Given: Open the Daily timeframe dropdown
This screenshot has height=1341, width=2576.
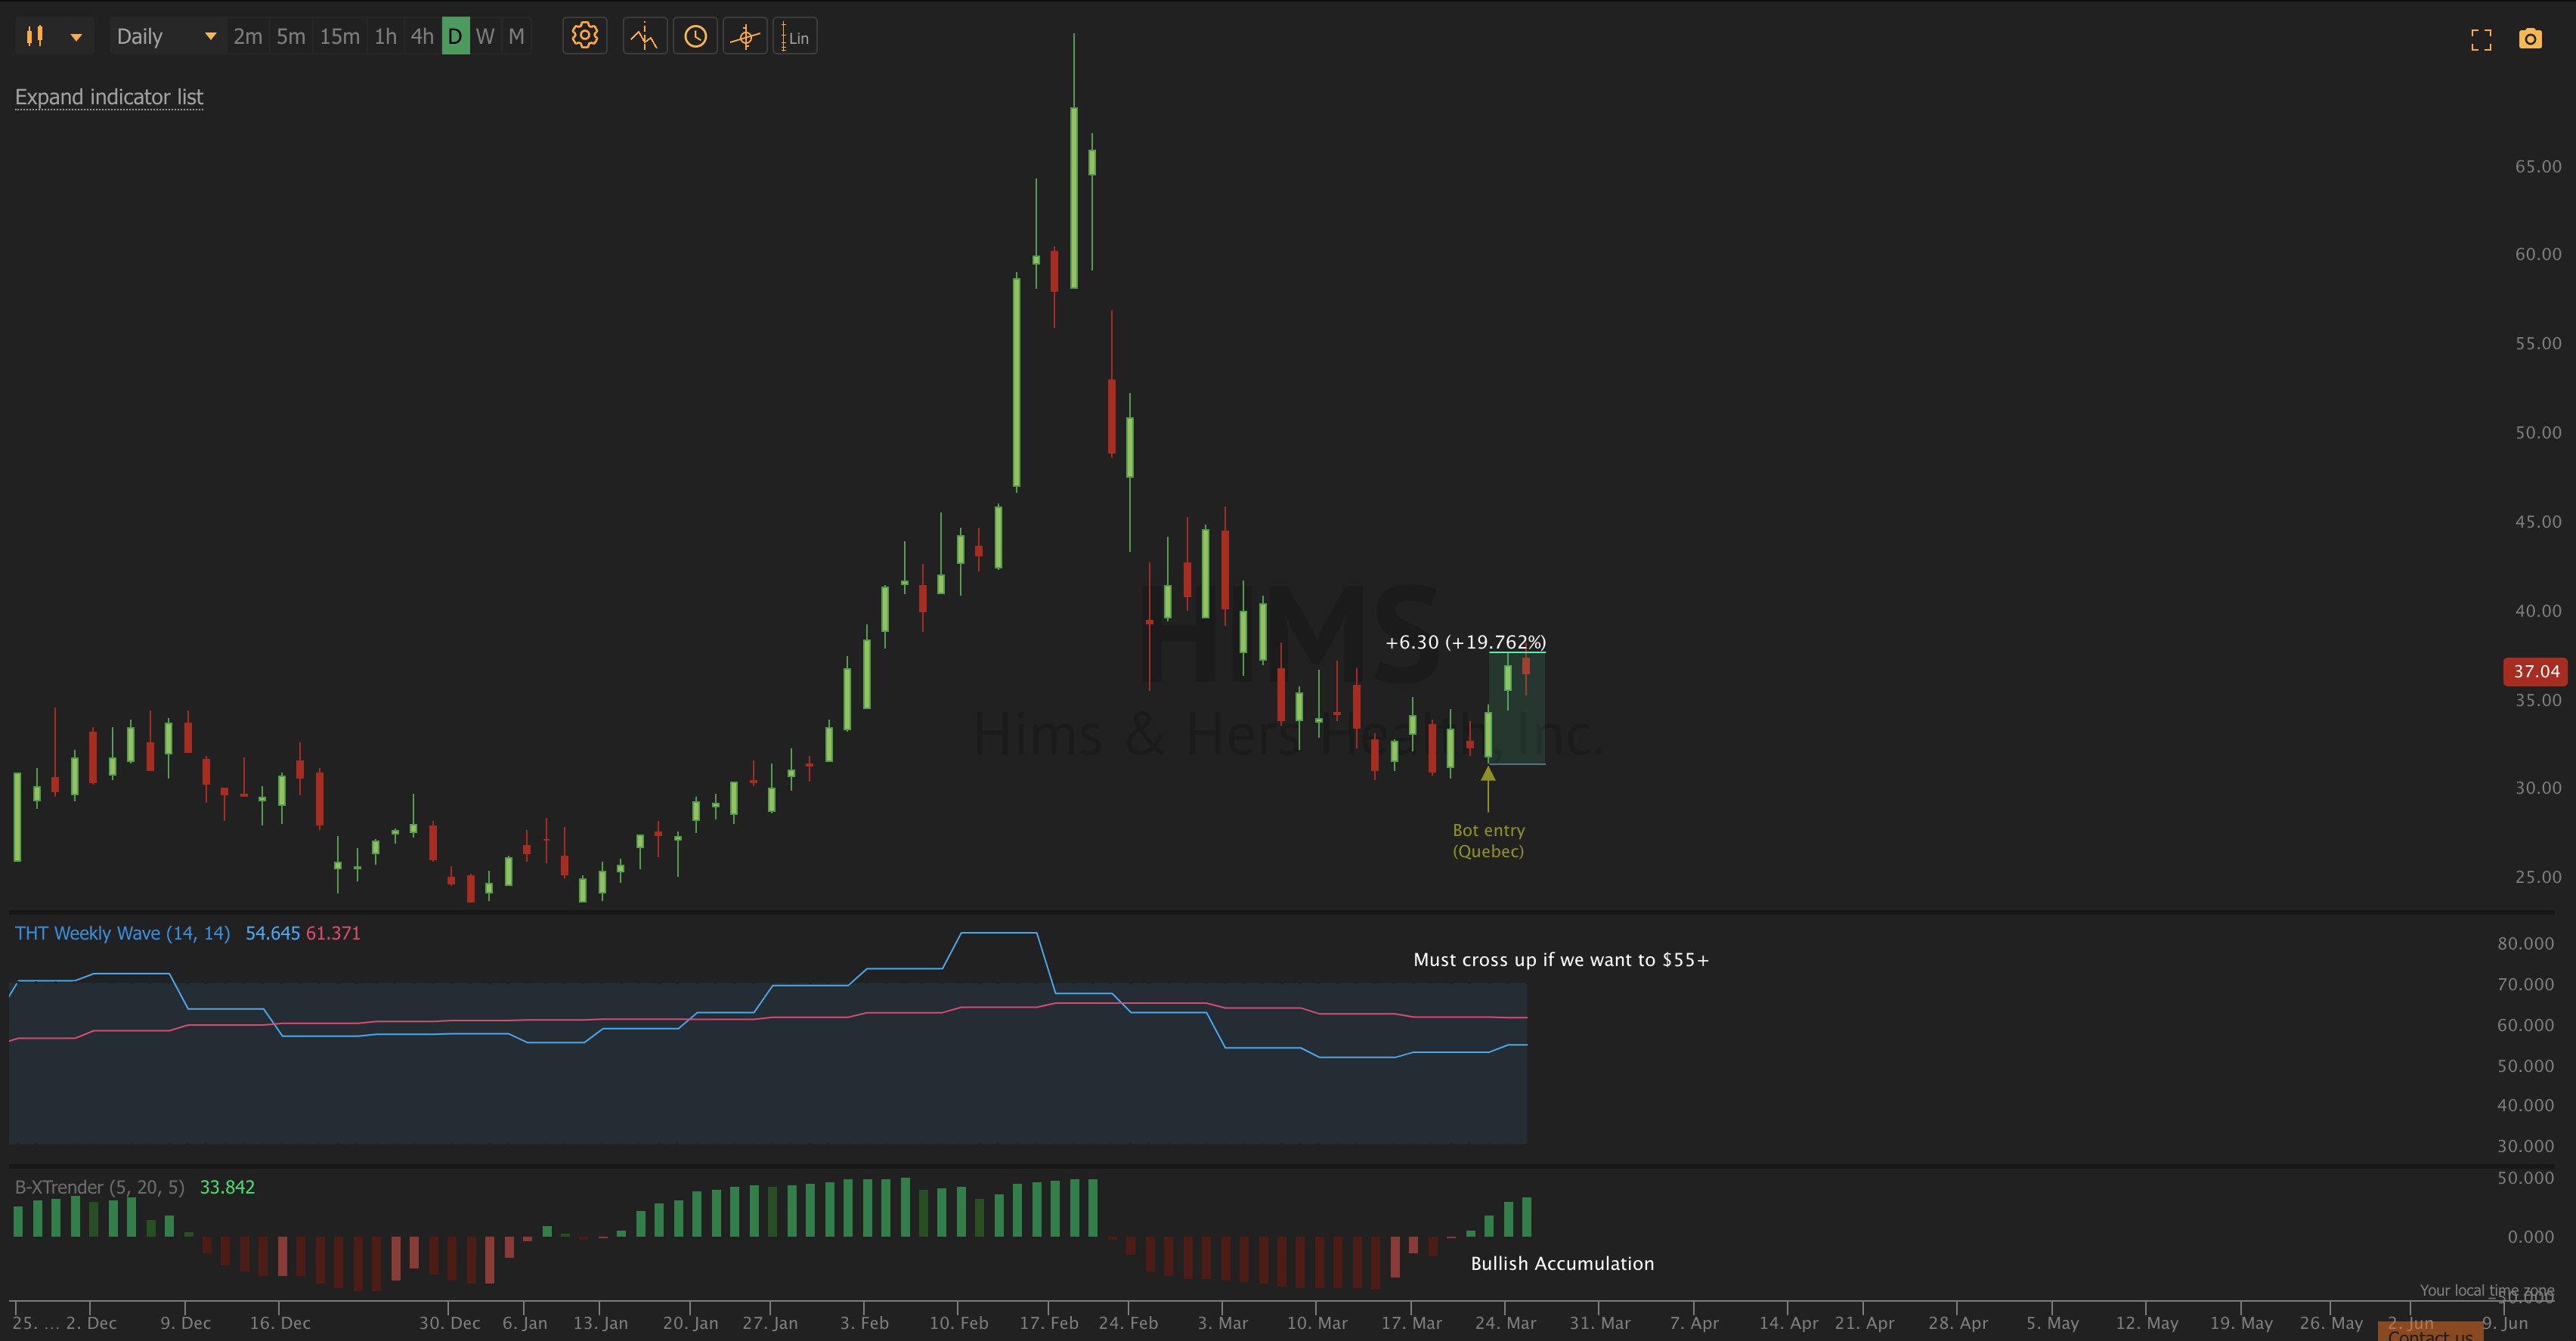Looking at the screenshot, I should pos(166,37).
